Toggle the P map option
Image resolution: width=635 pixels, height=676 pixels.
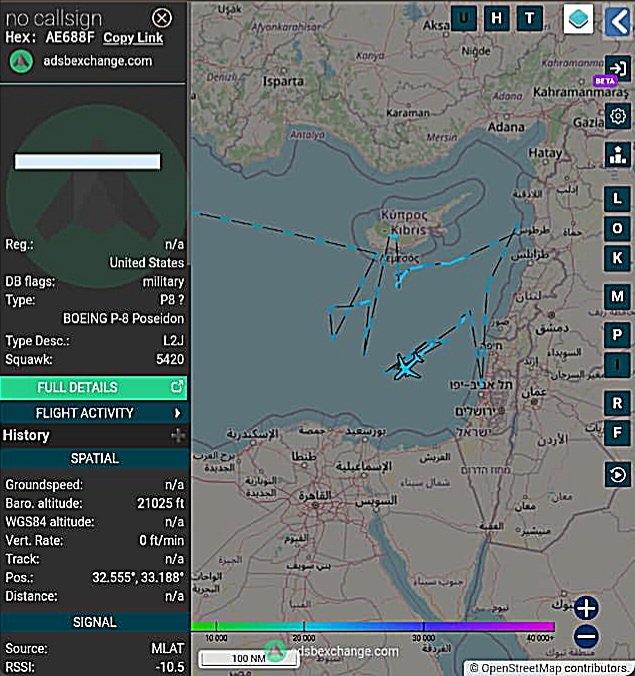pyautogui.click(x=617, y=335)
